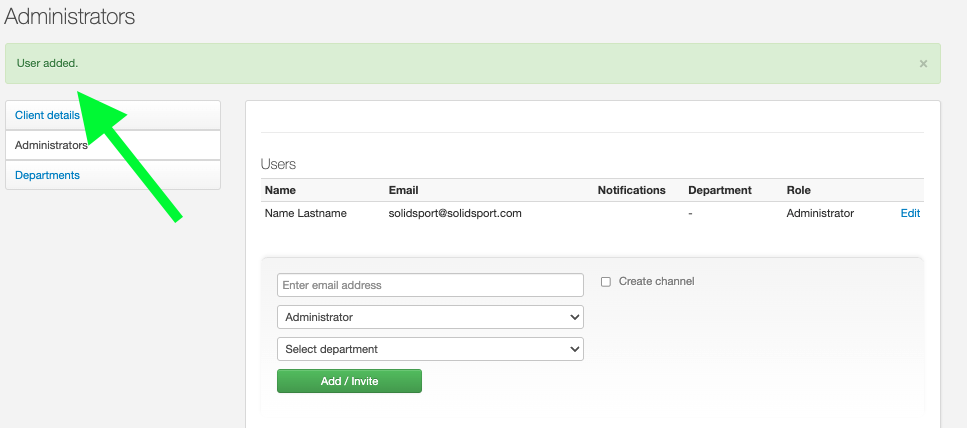This screenshot has width=967, height=428.
Task: Open the Administrator role dropdown
Action: (430, 317)
